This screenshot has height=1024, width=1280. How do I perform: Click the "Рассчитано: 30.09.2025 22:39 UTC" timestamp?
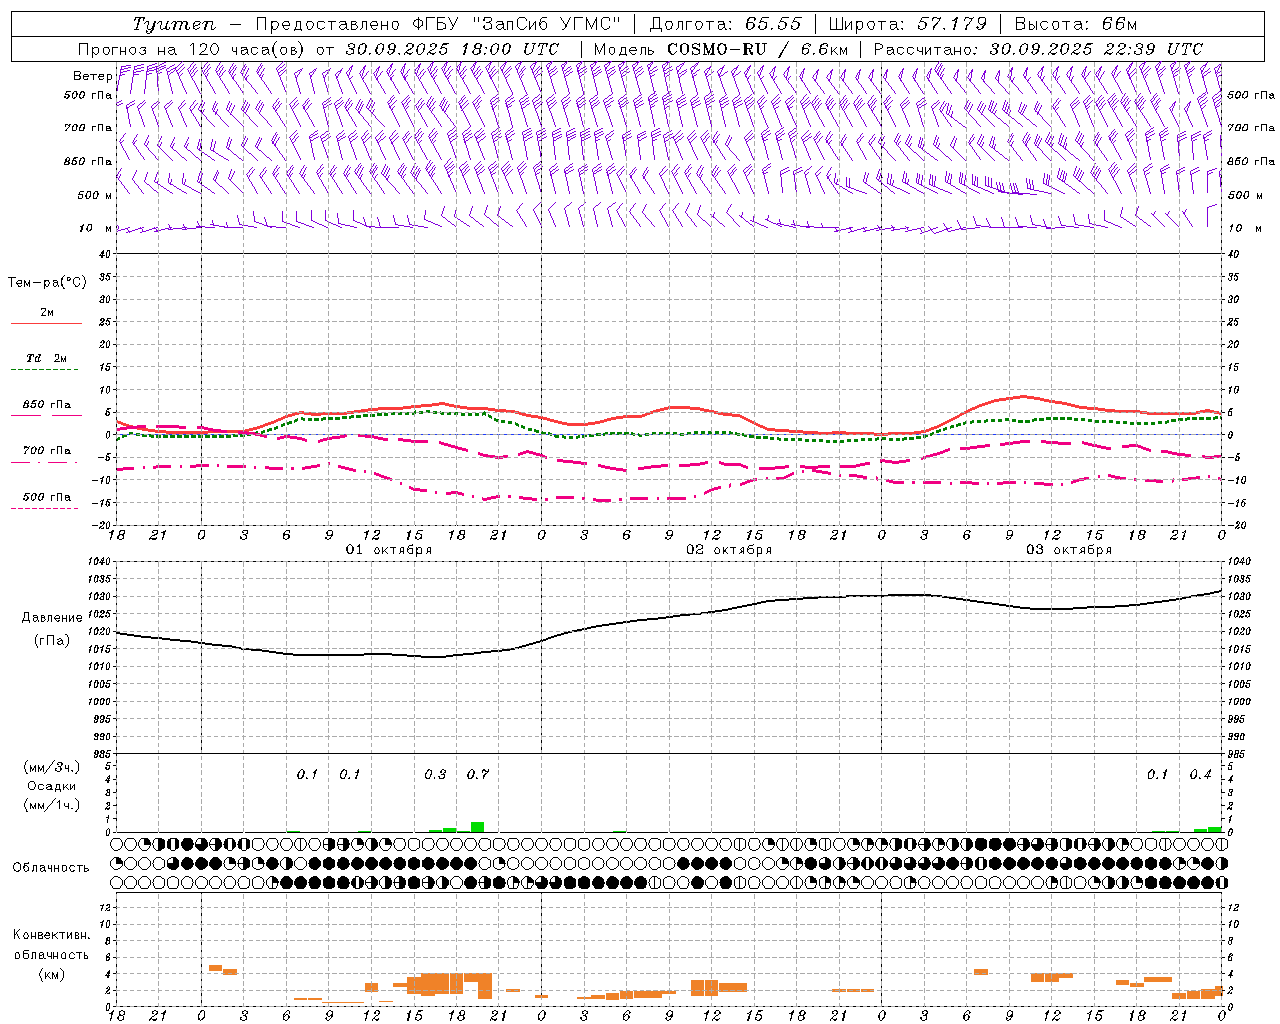[x=1038, y=49]
